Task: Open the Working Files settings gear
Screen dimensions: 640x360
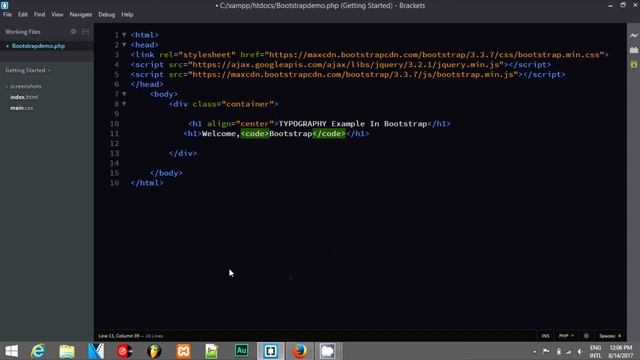Action: point(73,31)
